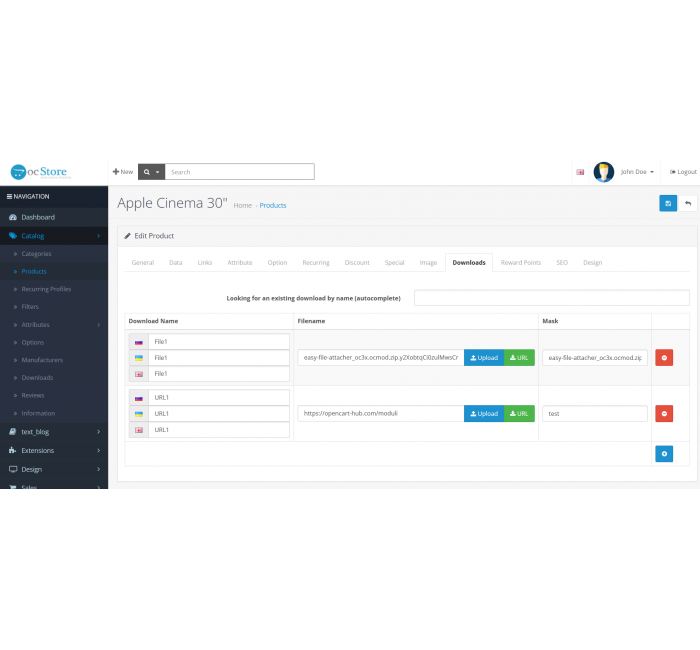Image resolution: width=700 pixels, height=650 pixels.
Task: Click the test mask field
Action: [595, 413]
